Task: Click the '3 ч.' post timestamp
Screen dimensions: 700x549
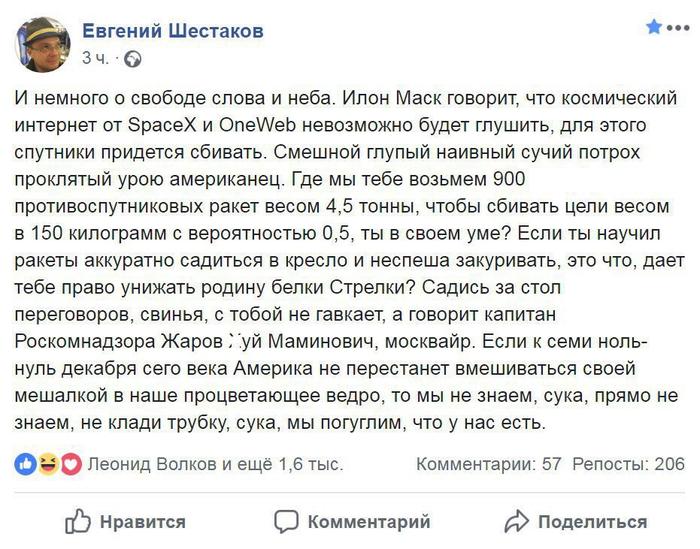Action: coord(95,59)
